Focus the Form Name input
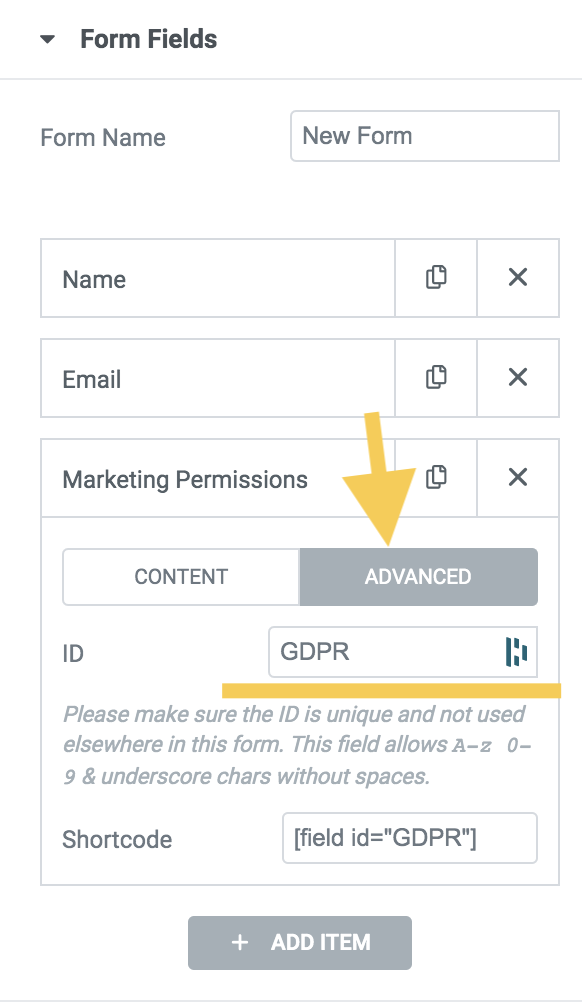Viewport: 582px width, 1004px height. (425, 136)
